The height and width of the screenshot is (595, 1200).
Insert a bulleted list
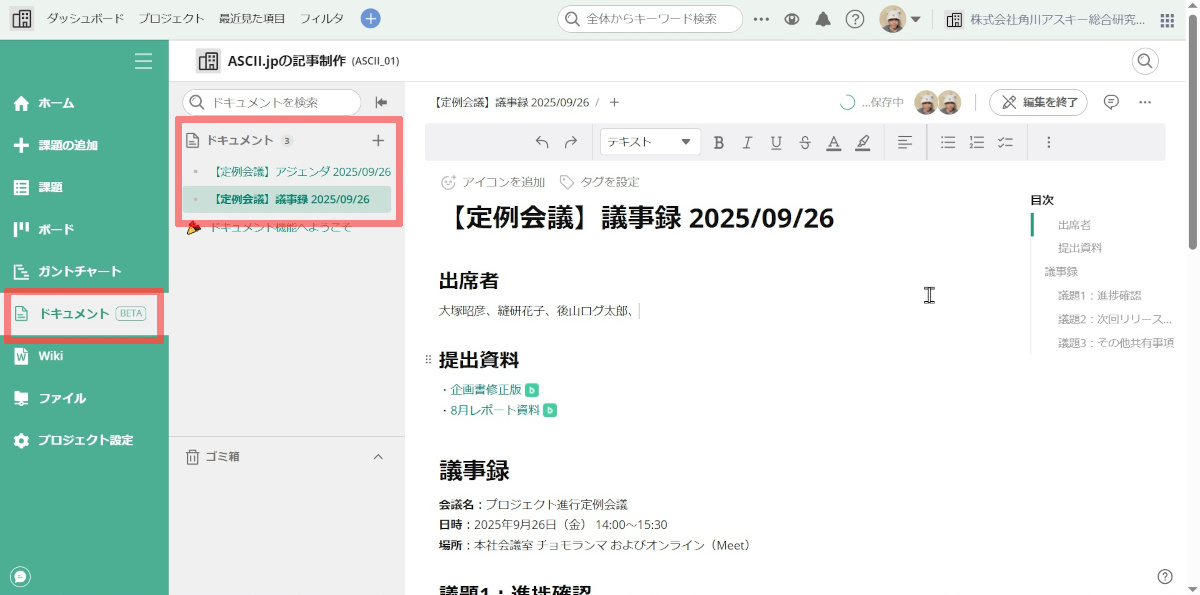tap(948, 142)
